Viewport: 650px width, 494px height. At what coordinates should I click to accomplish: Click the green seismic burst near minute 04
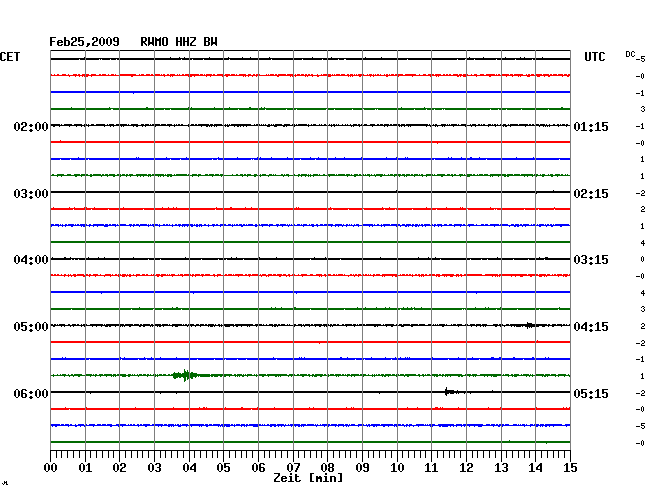point(186,375)
